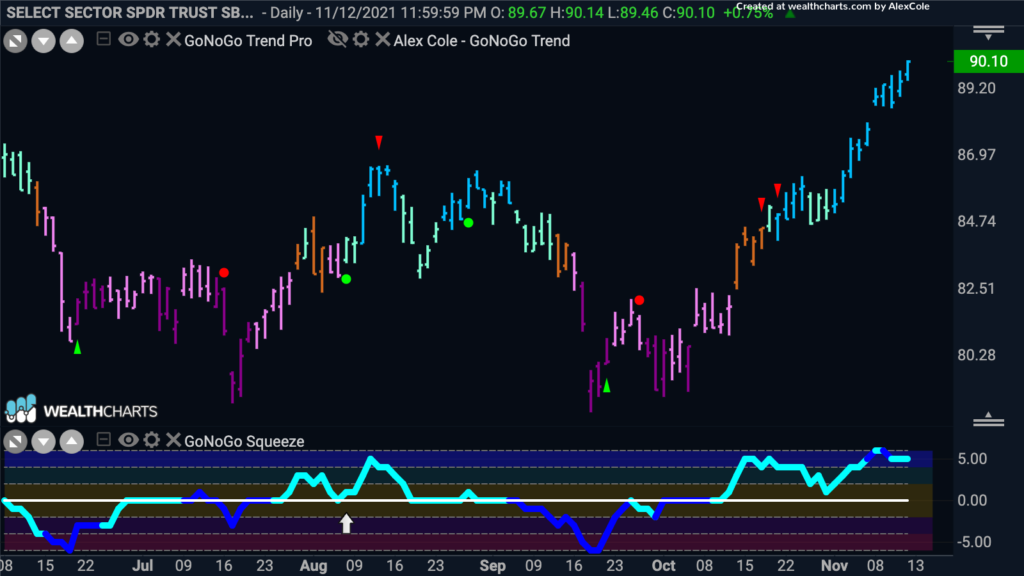Click the 13 date label on the time axis
Viewport: 1024px width, 576px height.
(x=916, y=566)
